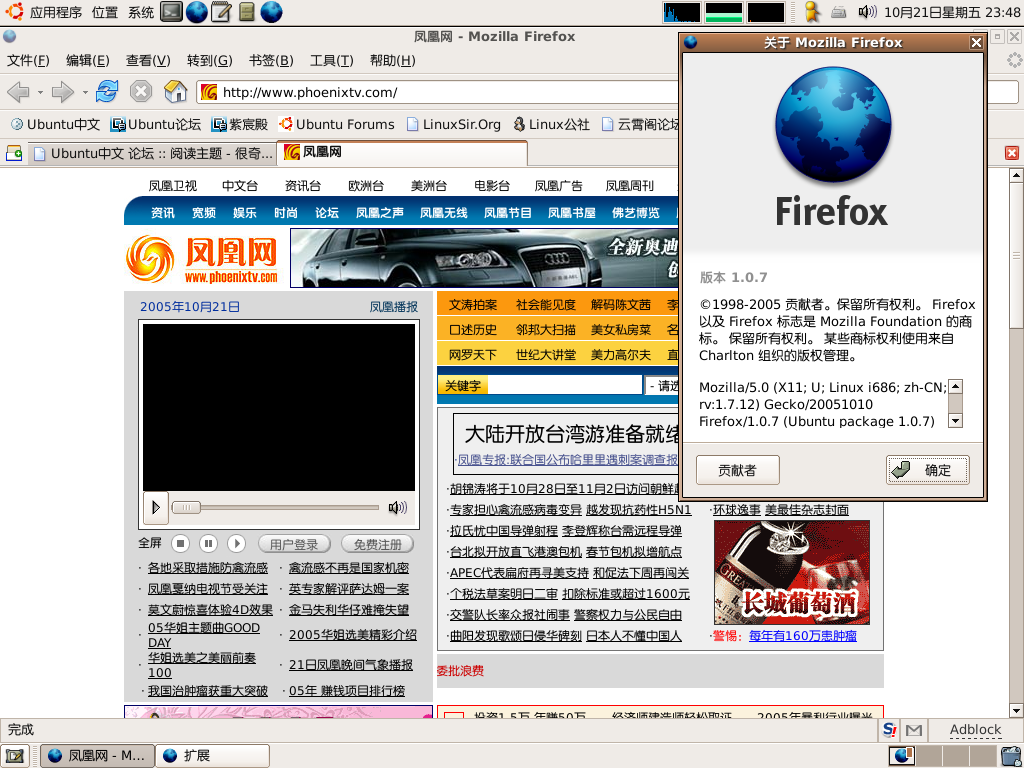Click the yellow figure icon in the panel
This screenshot has height=768, width=1024.
(812, 12)
